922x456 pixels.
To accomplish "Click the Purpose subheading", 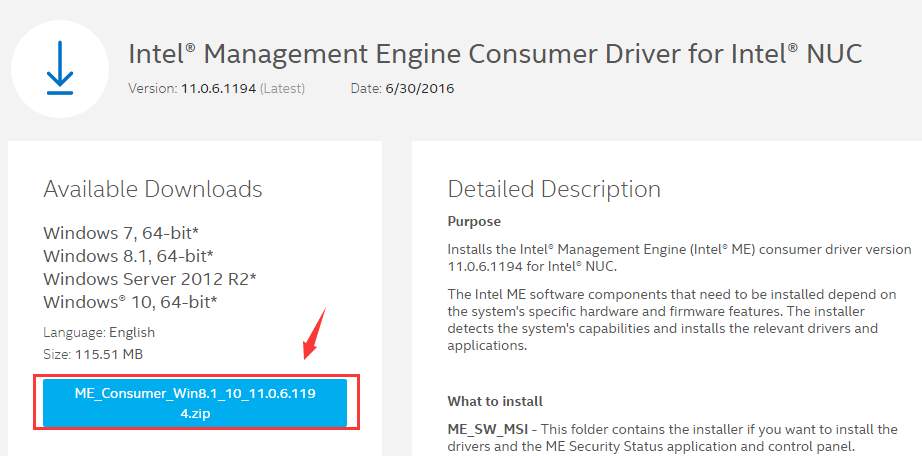I will [474, 221].
